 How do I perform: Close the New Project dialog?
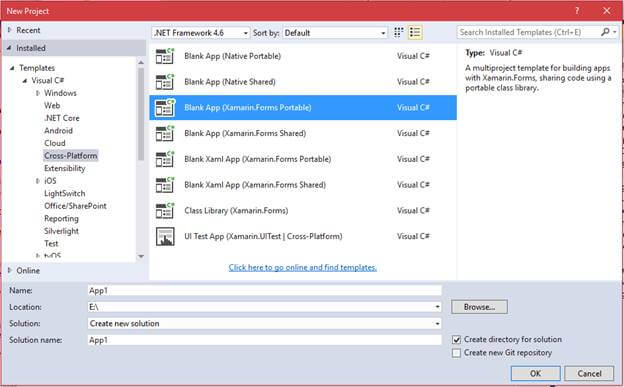[606, 11]
